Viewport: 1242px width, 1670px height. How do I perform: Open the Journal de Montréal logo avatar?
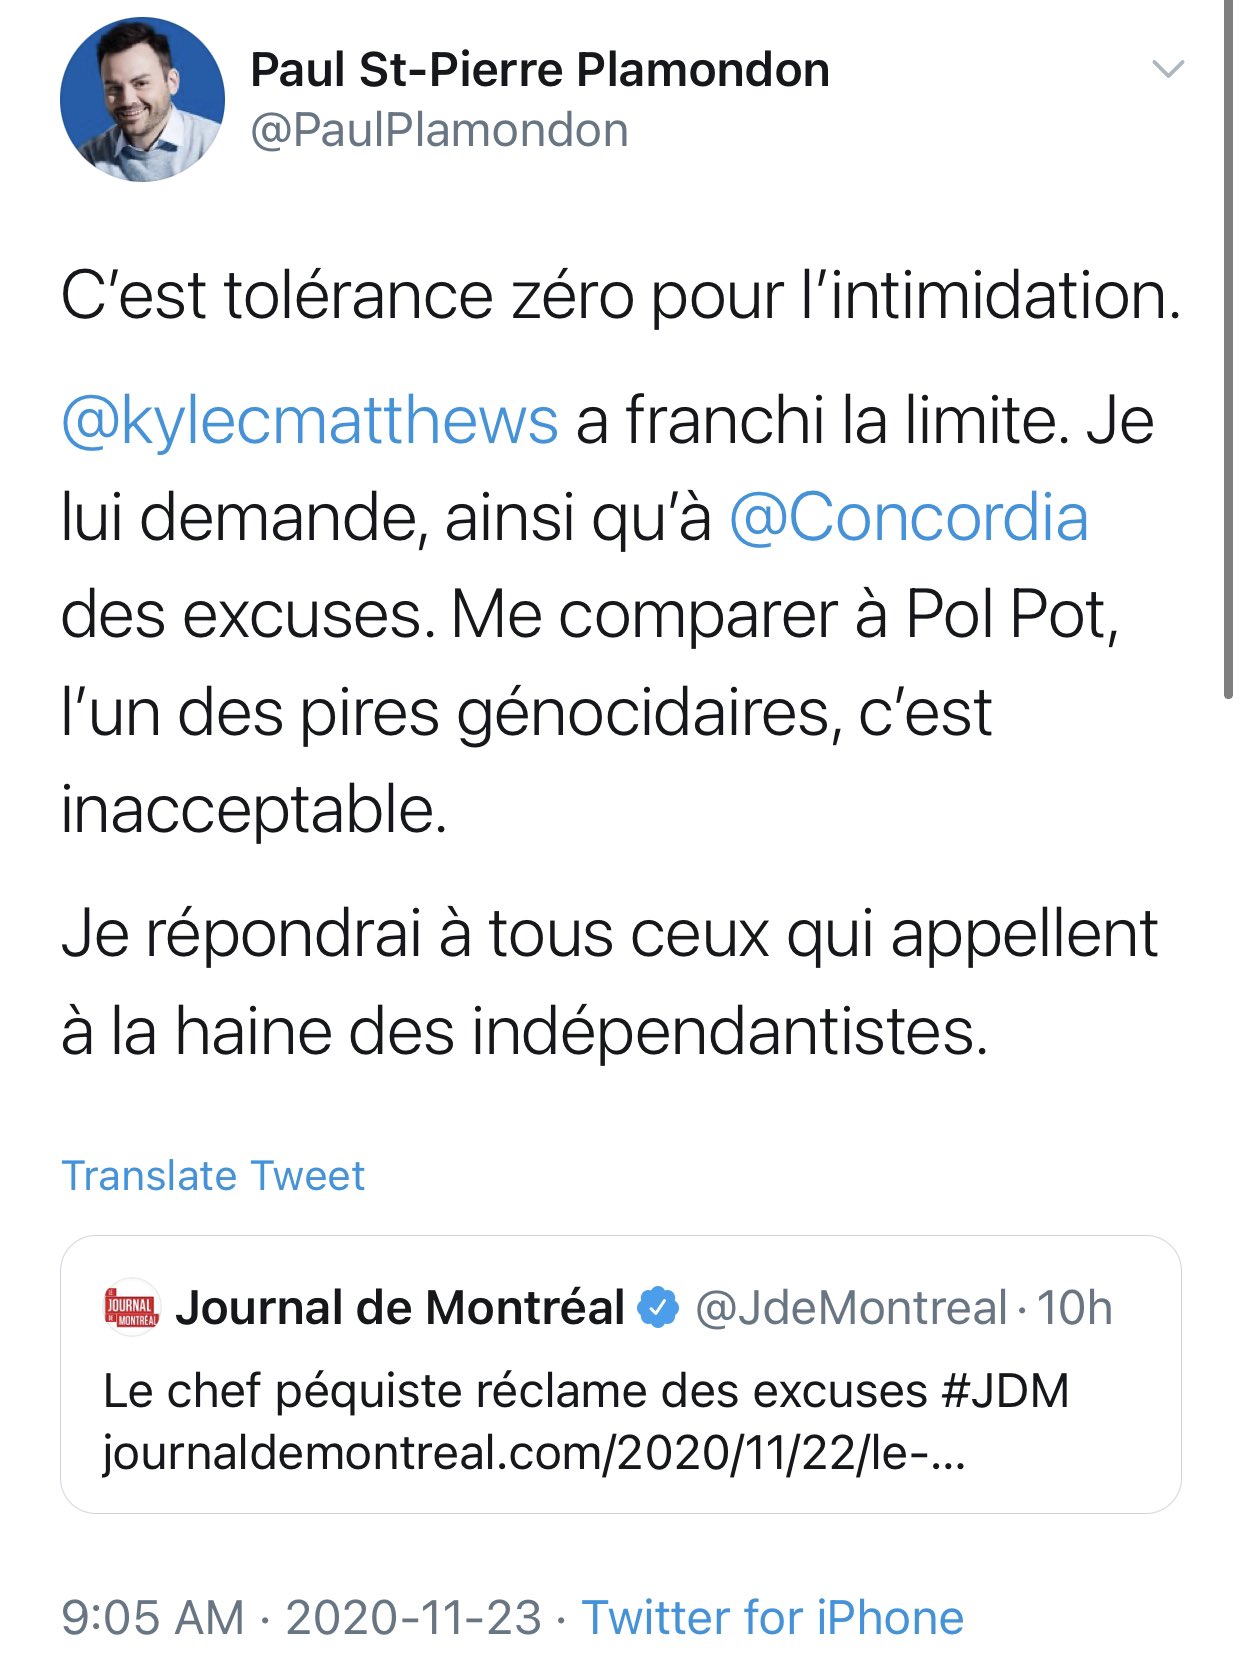pyautogui.click(x=132, y=1307)
